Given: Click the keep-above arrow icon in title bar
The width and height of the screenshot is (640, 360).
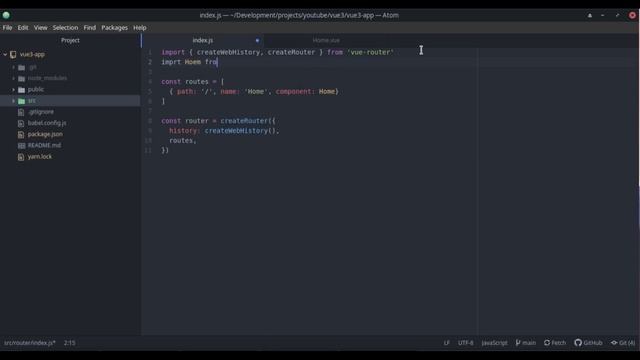Looking at the screenshot, I should (590, 16).
